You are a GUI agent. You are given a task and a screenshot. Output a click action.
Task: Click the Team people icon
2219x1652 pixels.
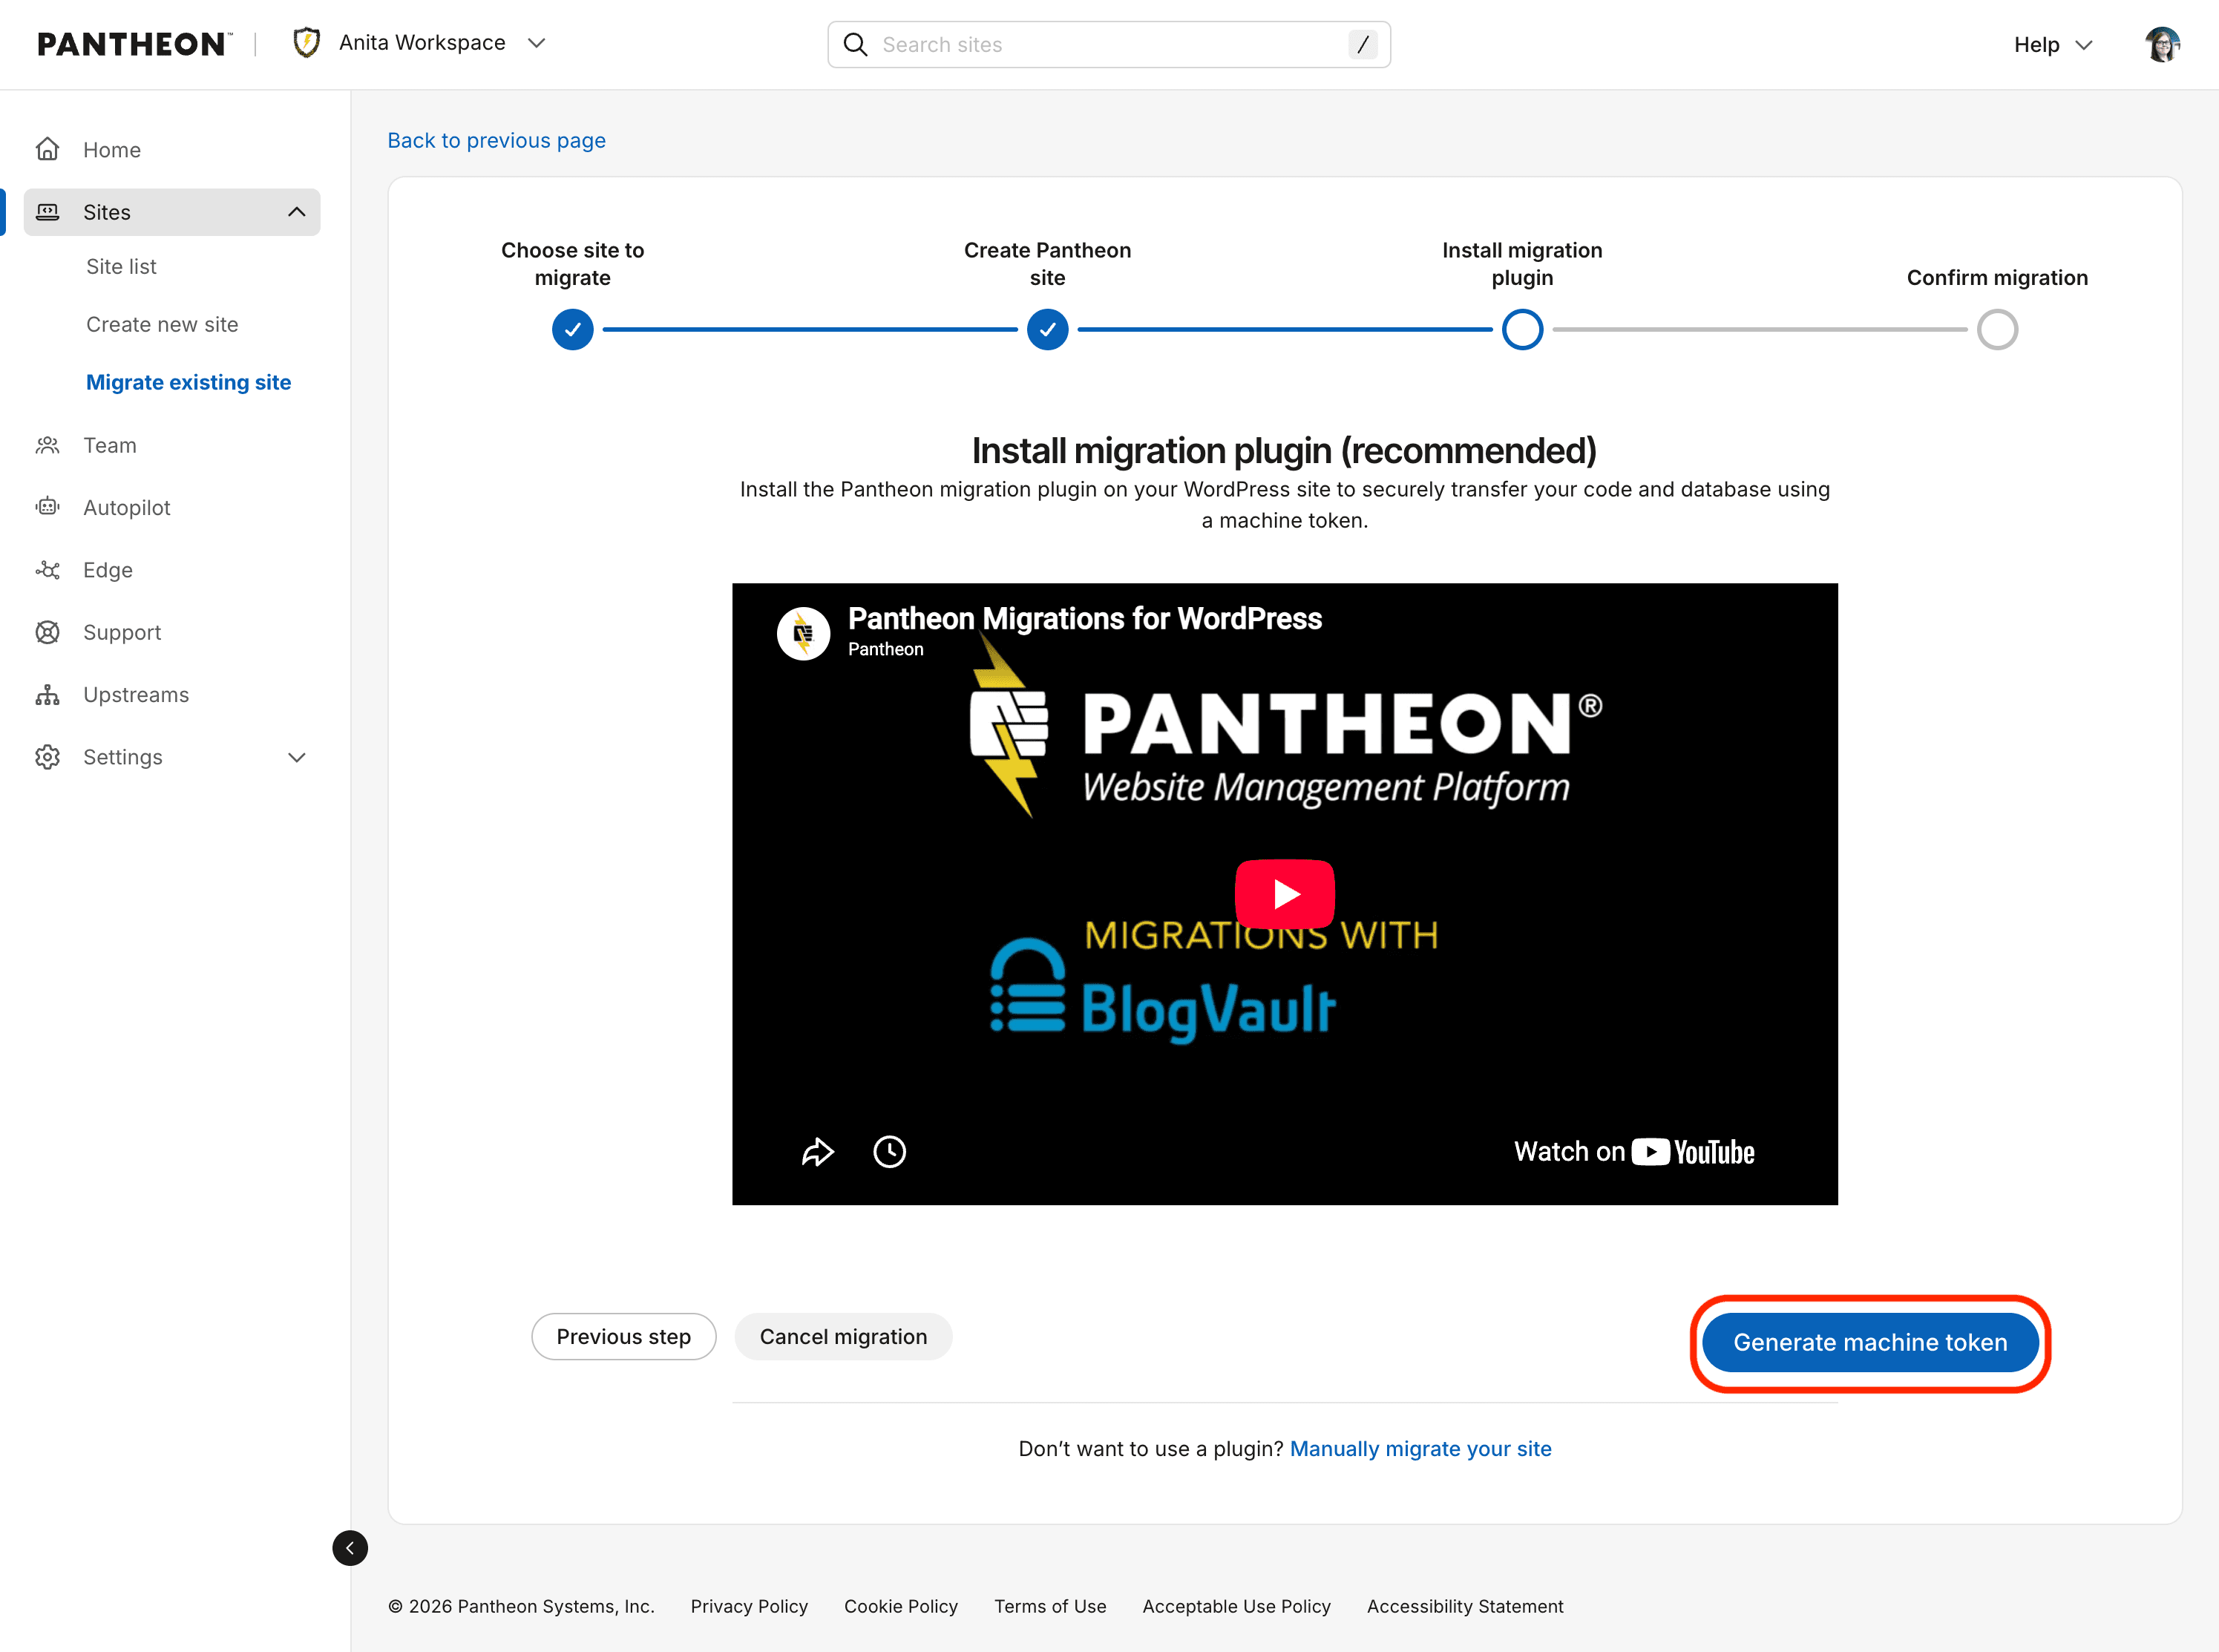(47, 446)
